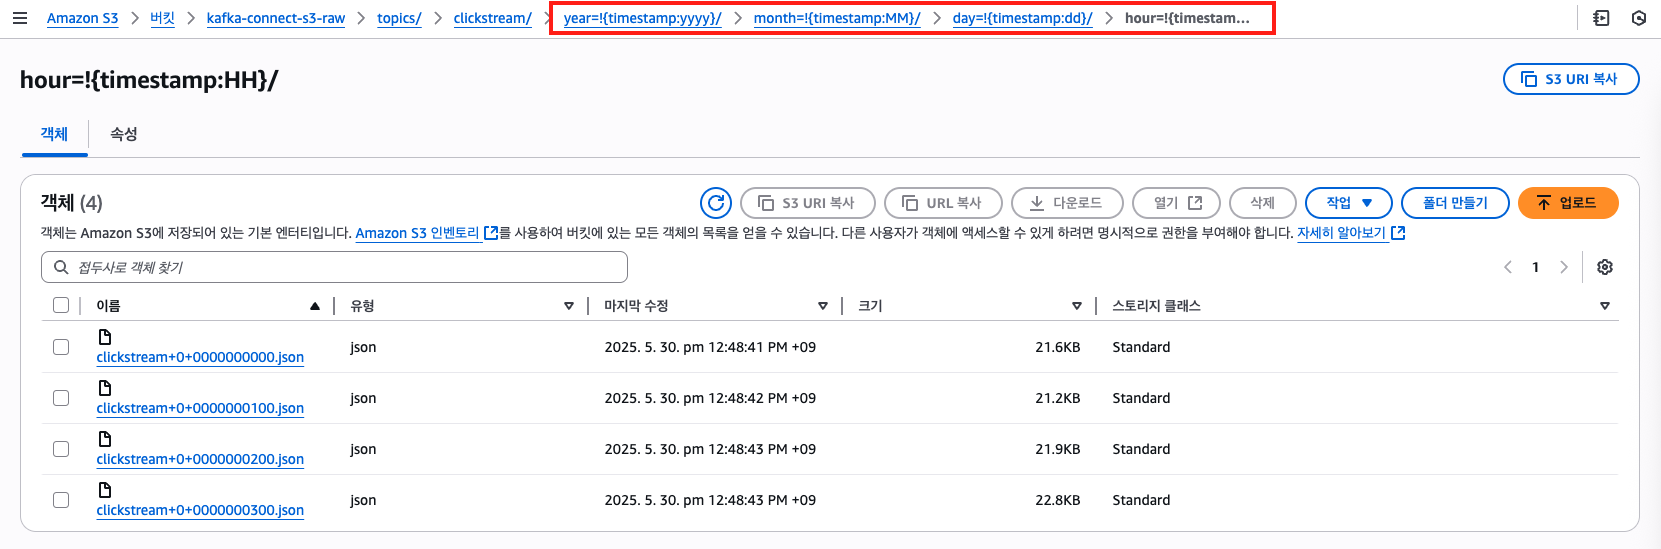Viewport: 1661px width, 549px height.
Task: Select checkbox for clickstream+0+0000000000.json
Action: (x=61, y=347)
